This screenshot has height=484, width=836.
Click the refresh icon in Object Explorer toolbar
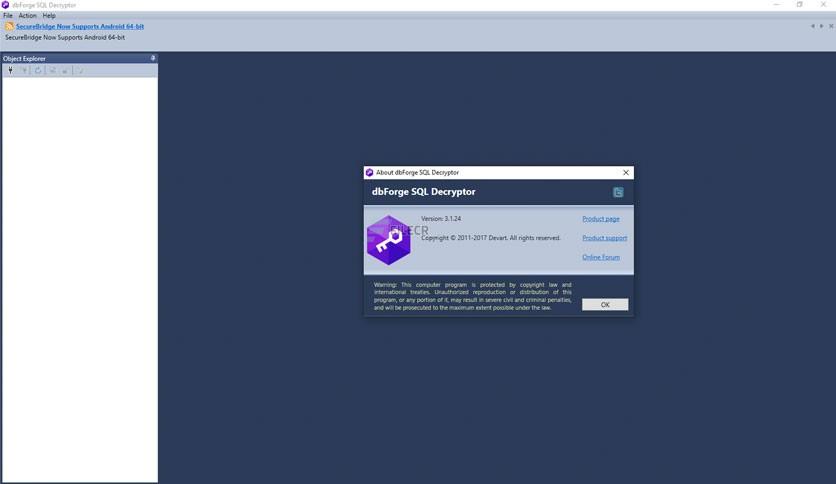[x=38, y=70]
